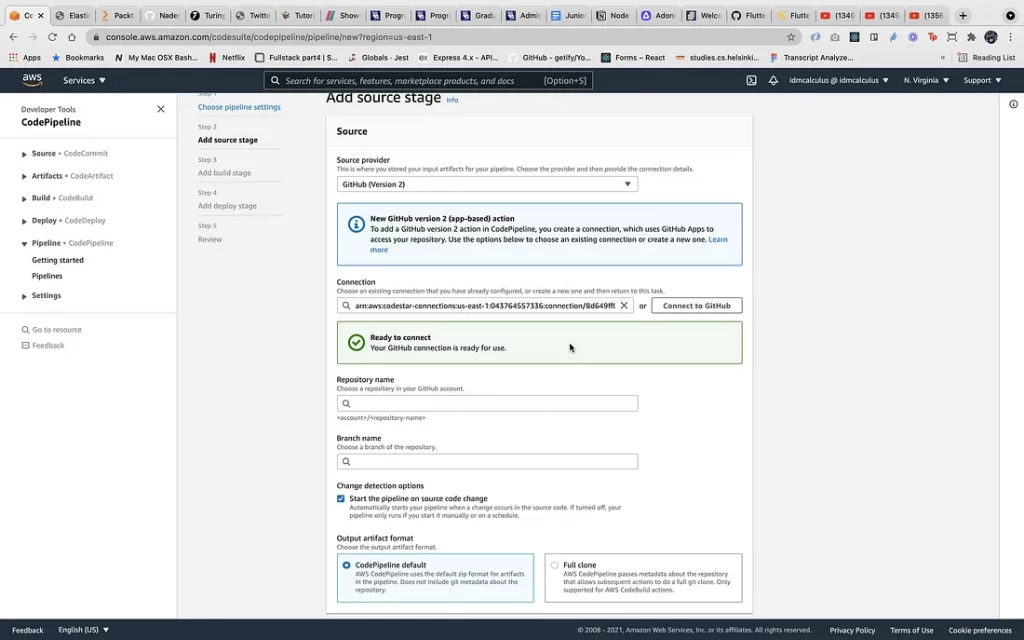Viewport: 1024px width, 640px height.
Task: Click the Repository name search field
Action: click(487, 404)
